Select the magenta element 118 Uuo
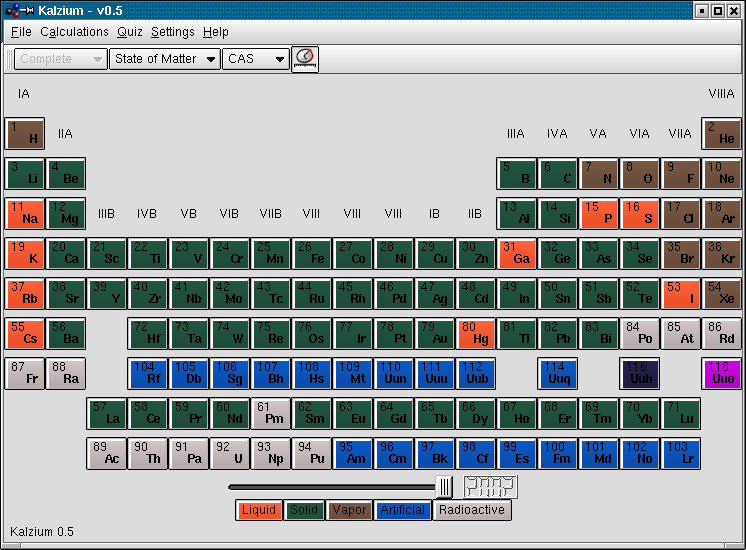 [x=721, y=373]
